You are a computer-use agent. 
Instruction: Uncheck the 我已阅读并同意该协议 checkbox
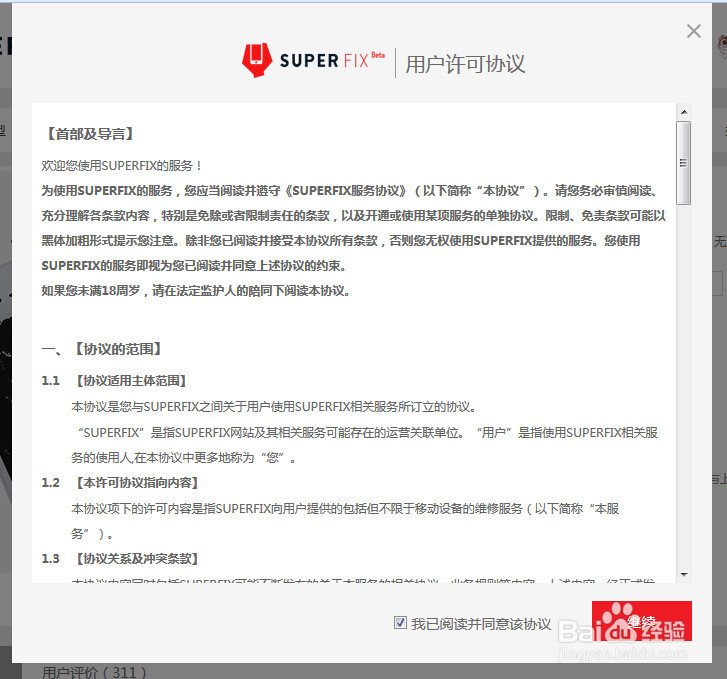click(x=400, y=622)
